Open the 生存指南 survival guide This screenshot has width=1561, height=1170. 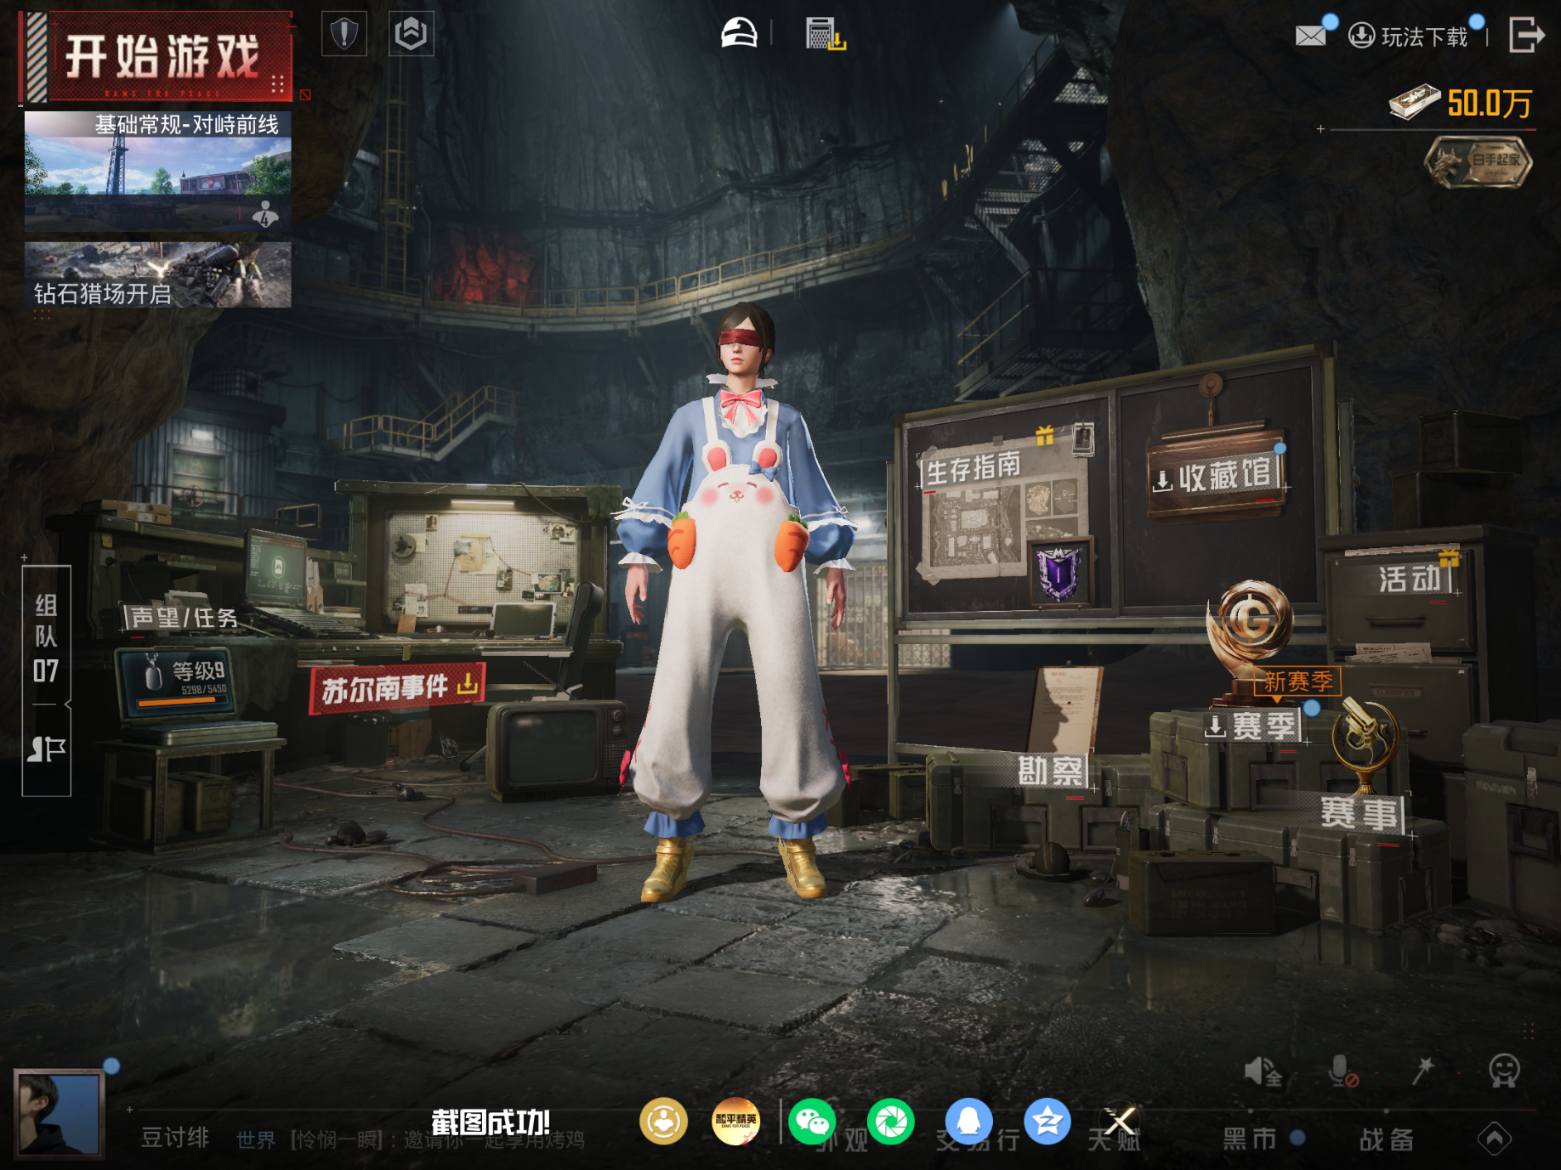[972, 467]
